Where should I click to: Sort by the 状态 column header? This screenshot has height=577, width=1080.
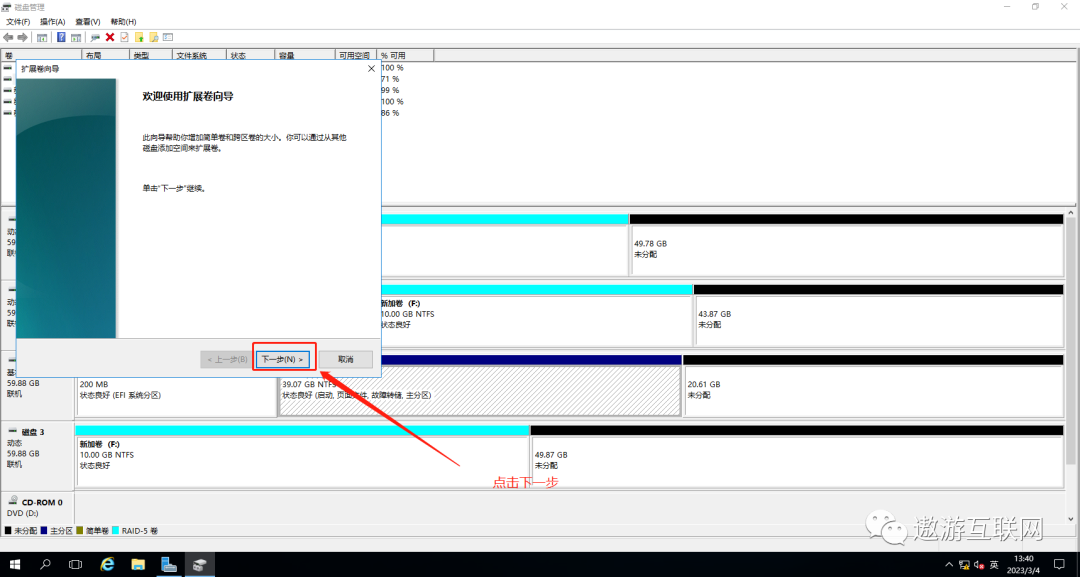251,56
